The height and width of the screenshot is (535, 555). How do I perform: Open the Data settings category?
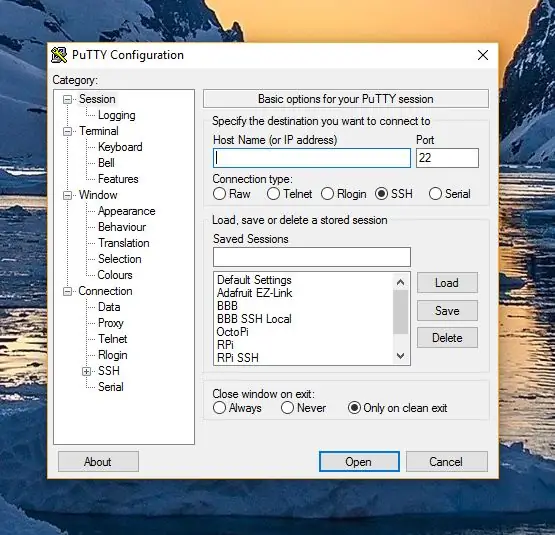(x=109, y=307)
